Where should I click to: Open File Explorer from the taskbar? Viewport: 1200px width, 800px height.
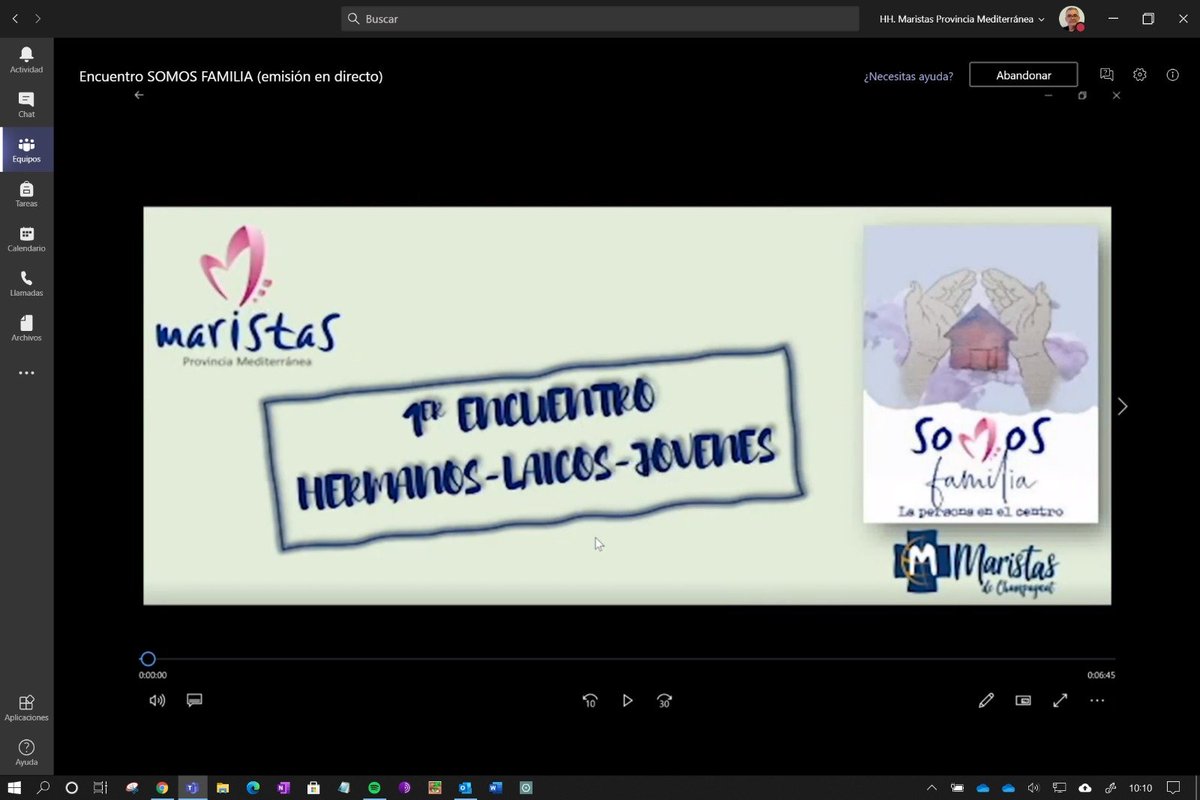pyautogui.click(x=223, y=787)
